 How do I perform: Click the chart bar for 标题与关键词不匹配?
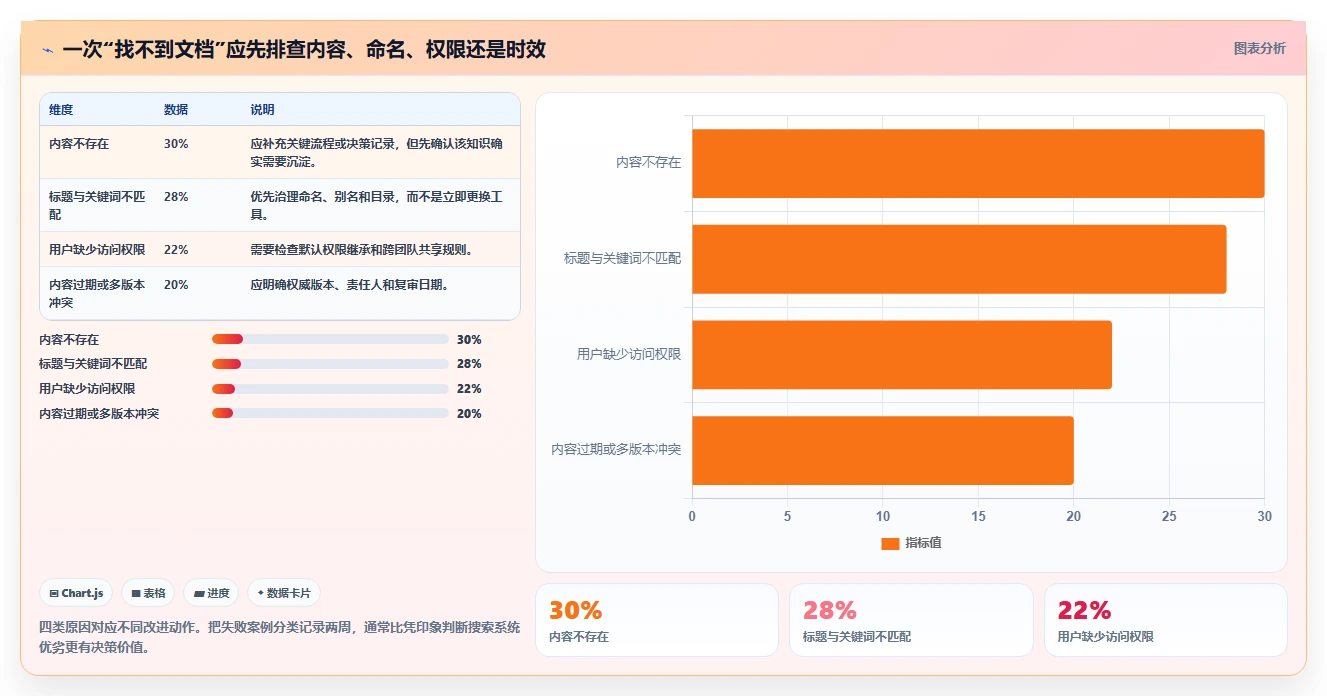[x=959, y=259]
